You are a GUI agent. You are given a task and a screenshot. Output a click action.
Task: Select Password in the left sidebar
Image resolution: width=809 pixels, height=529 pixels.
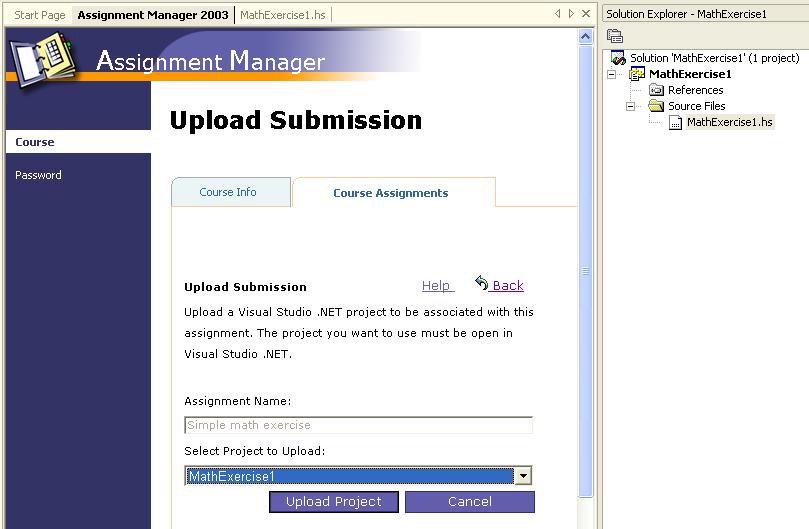tap(38, 175)
